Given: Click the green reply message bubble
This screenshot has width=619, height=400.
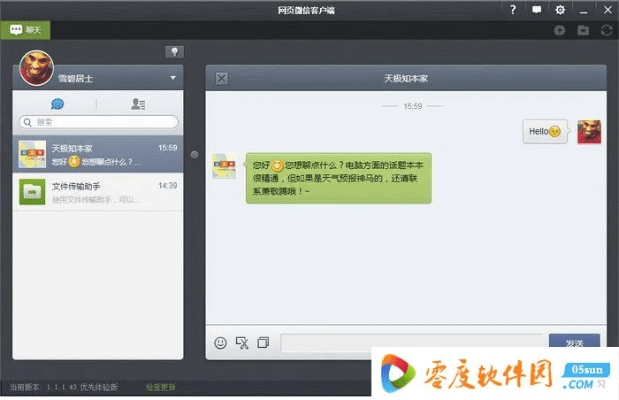Looking at the screenshot, I should 338,178.
